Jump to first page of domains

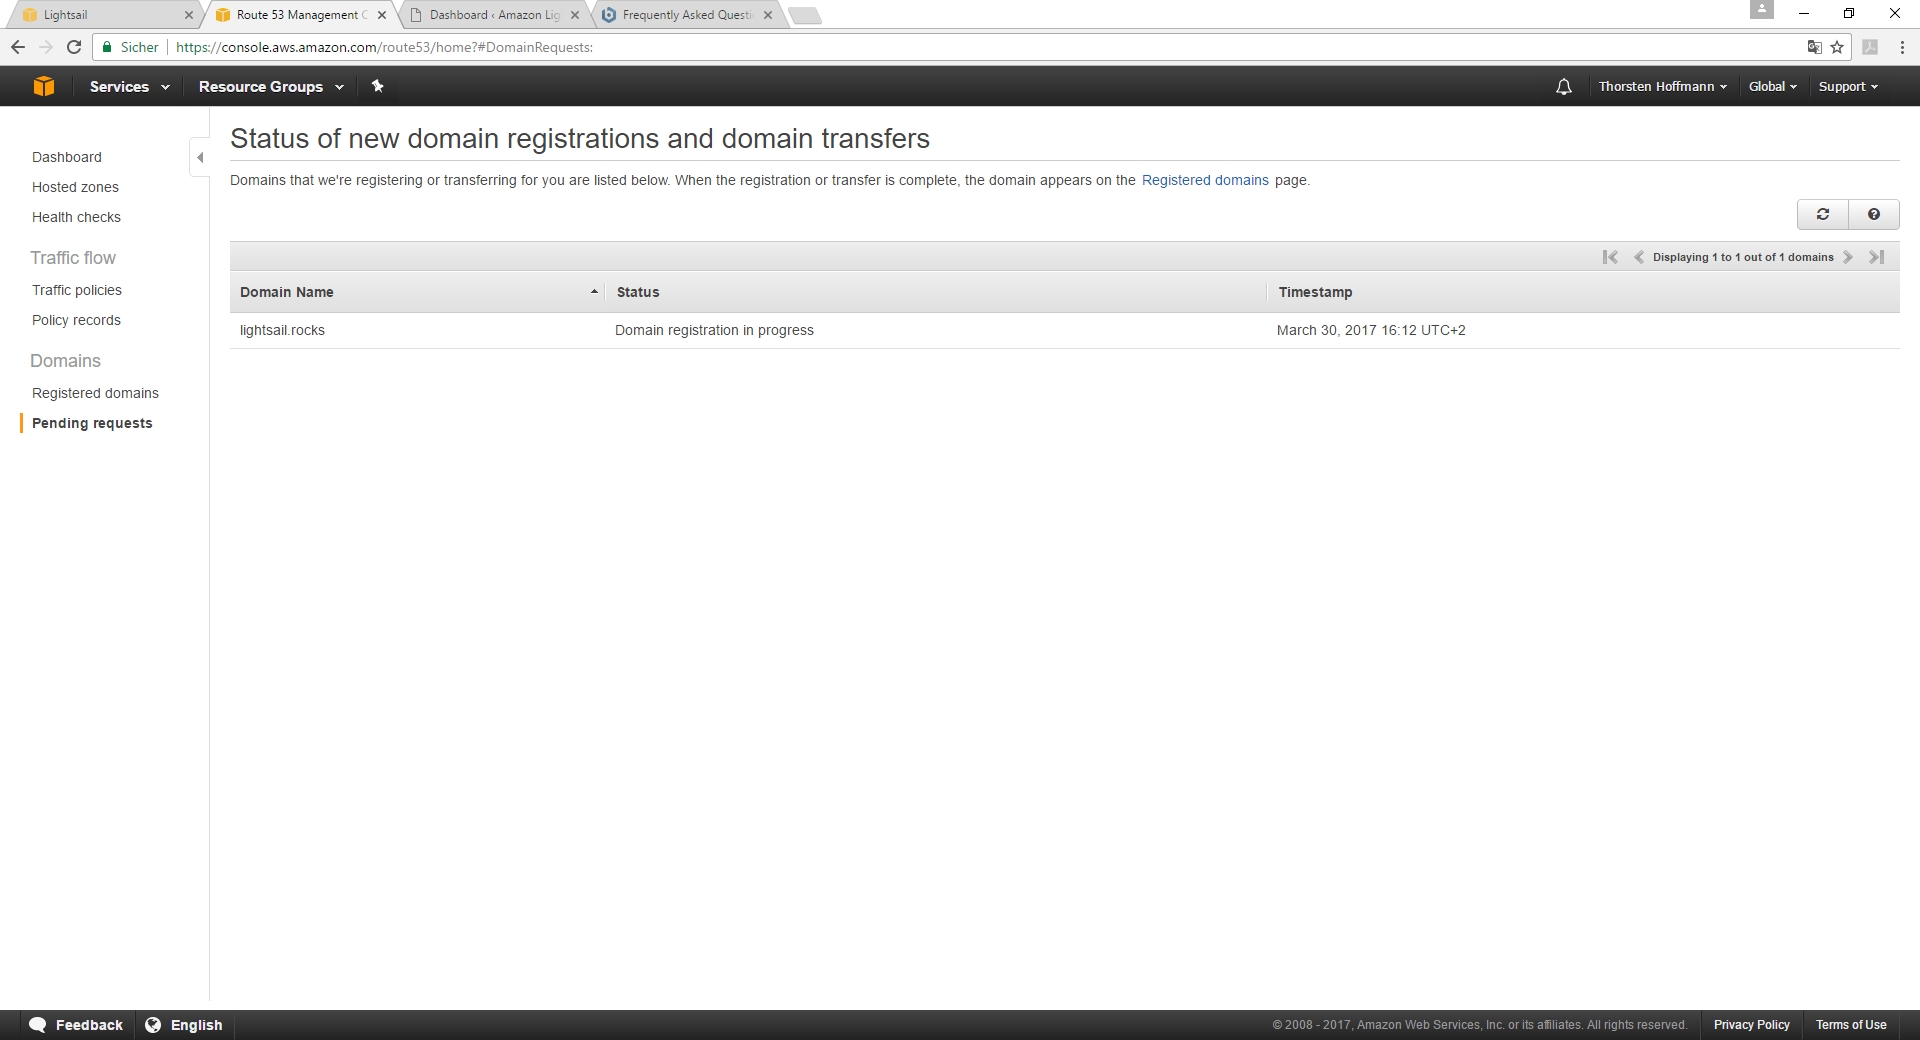click(1610, 257)
